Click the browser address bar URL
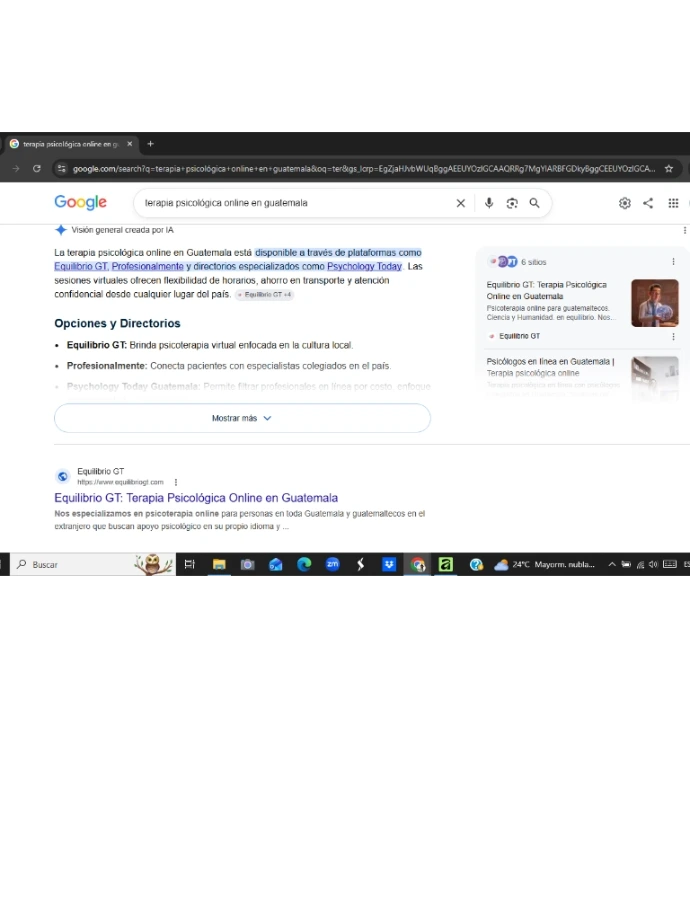 [x=364, y=168]
